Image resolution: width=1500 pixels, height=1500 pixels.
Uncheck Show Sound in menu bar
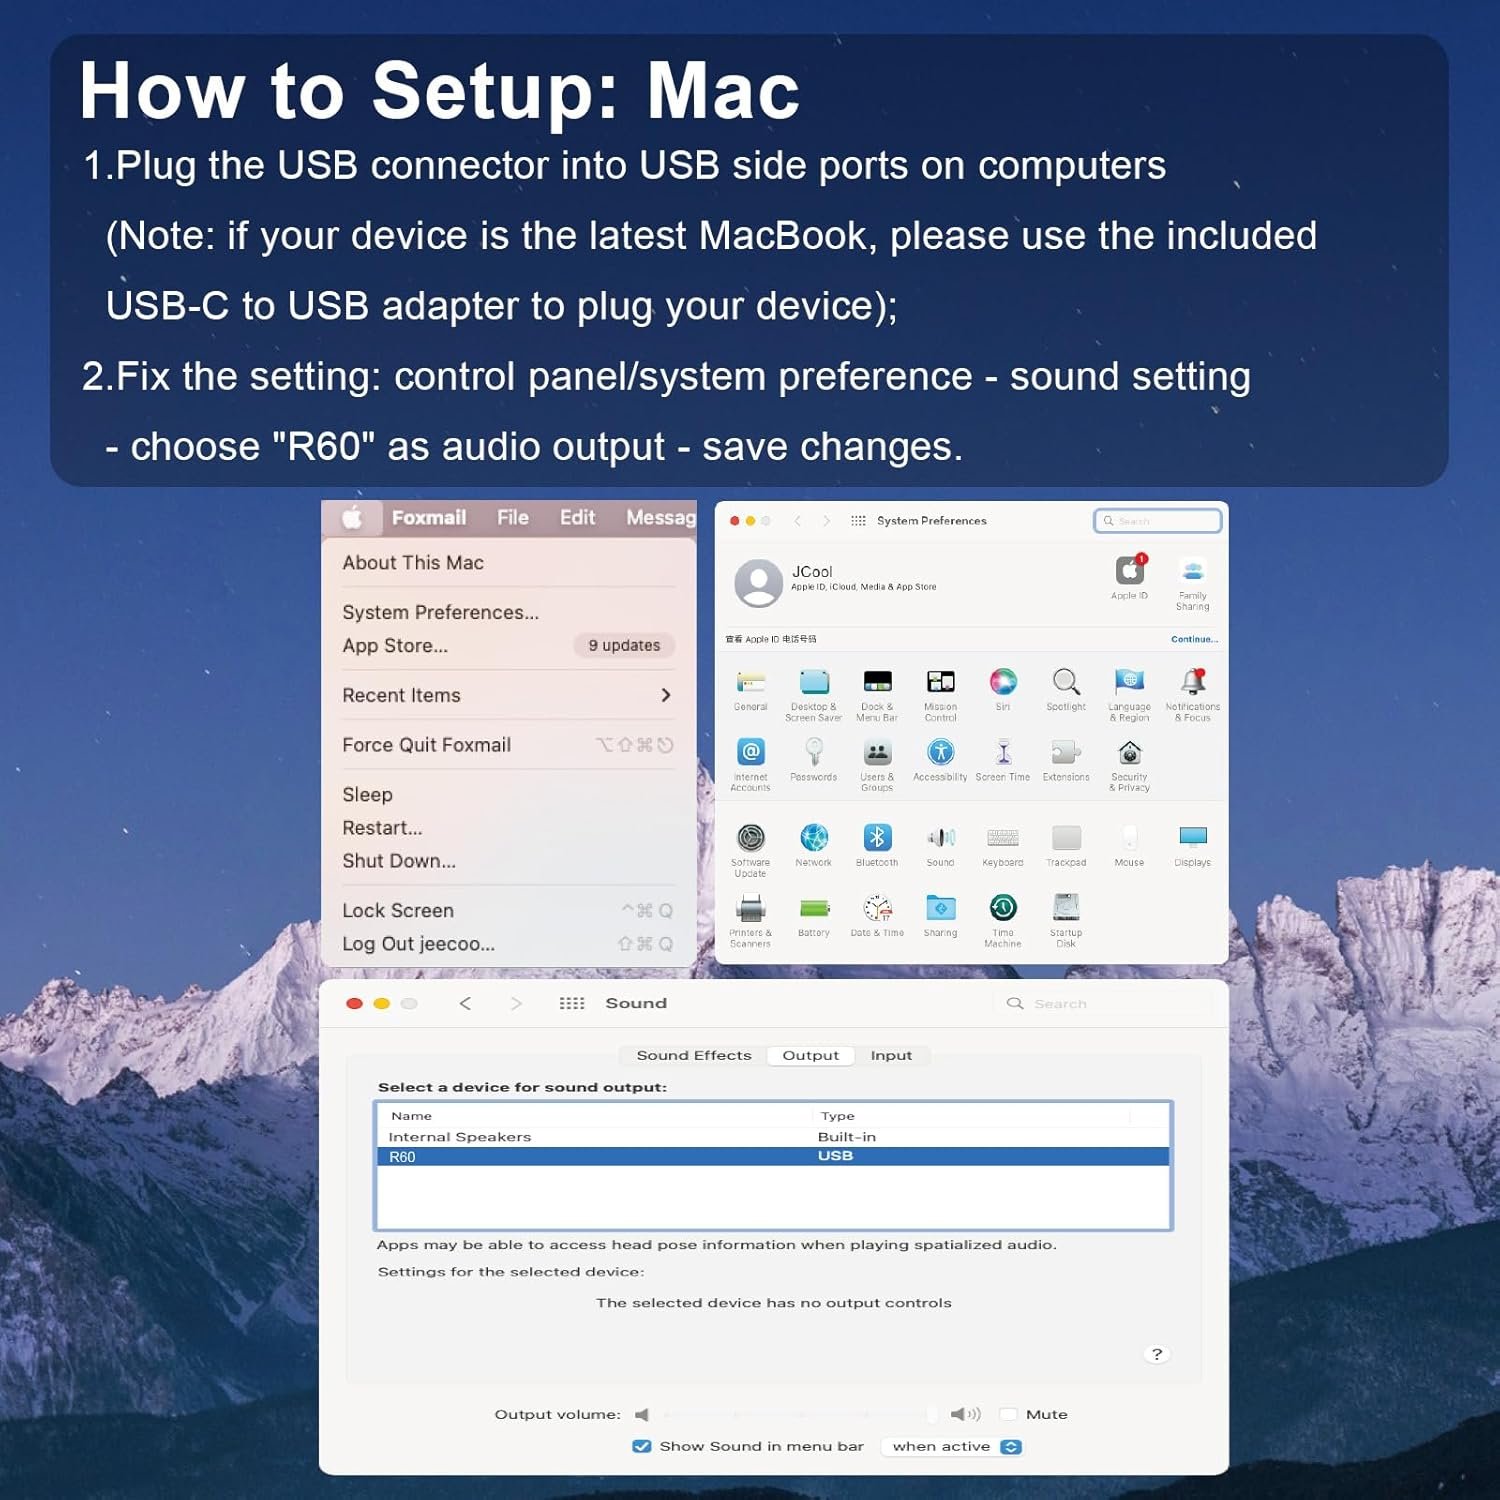pos(642,1446)
